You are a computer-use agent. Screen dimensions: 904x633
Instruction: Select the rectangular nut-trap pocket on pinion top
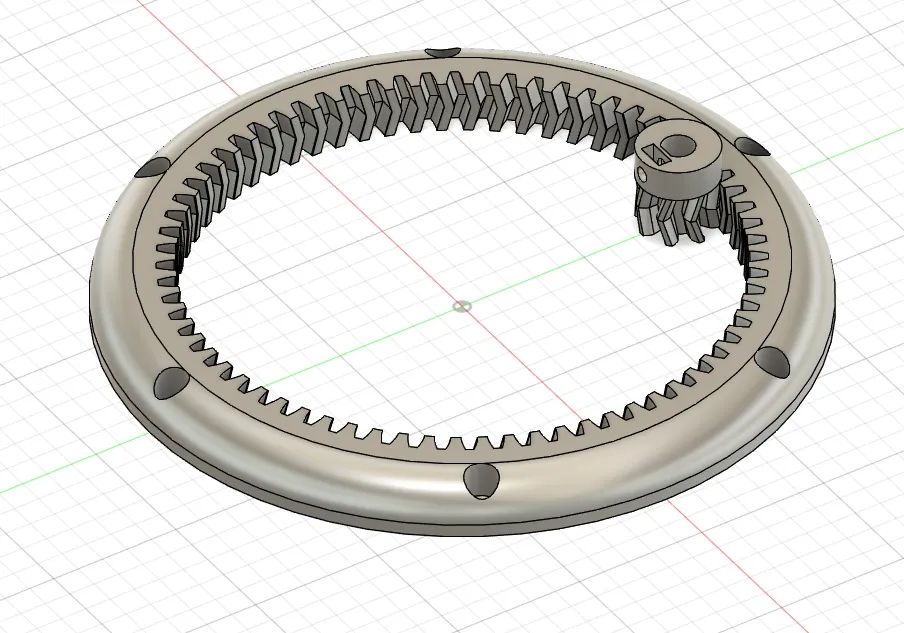point(654,153)
